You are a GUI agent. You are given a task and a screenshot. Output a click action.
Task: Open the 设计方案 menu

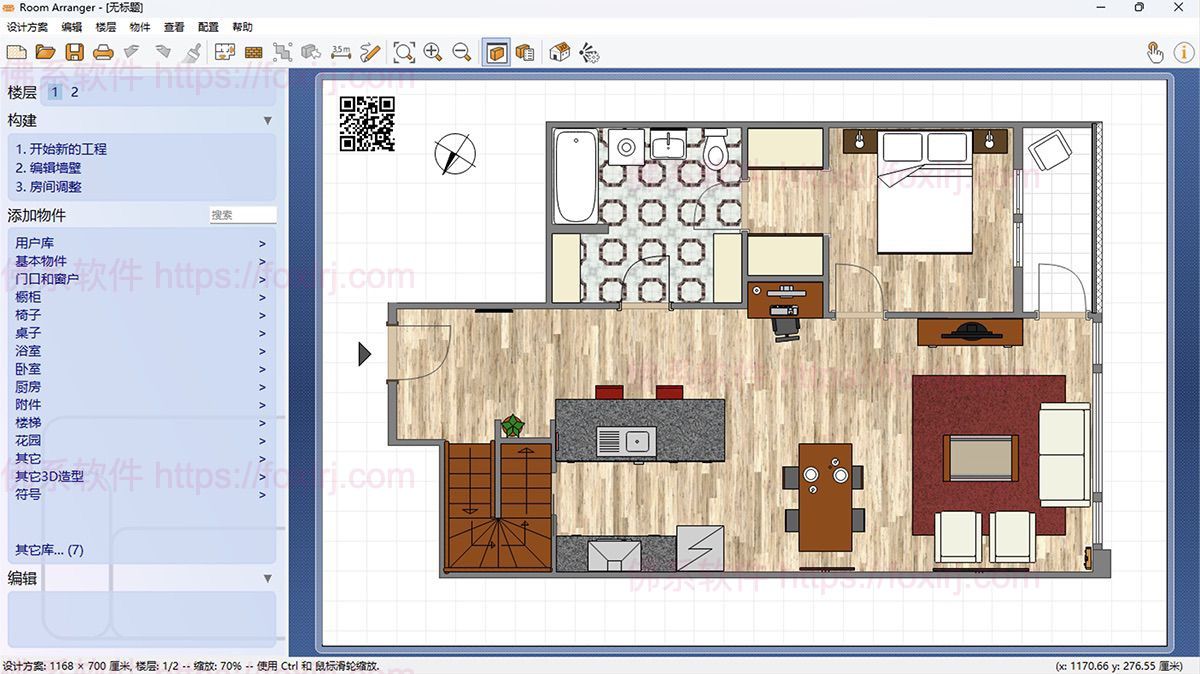(x=27, y=27)
